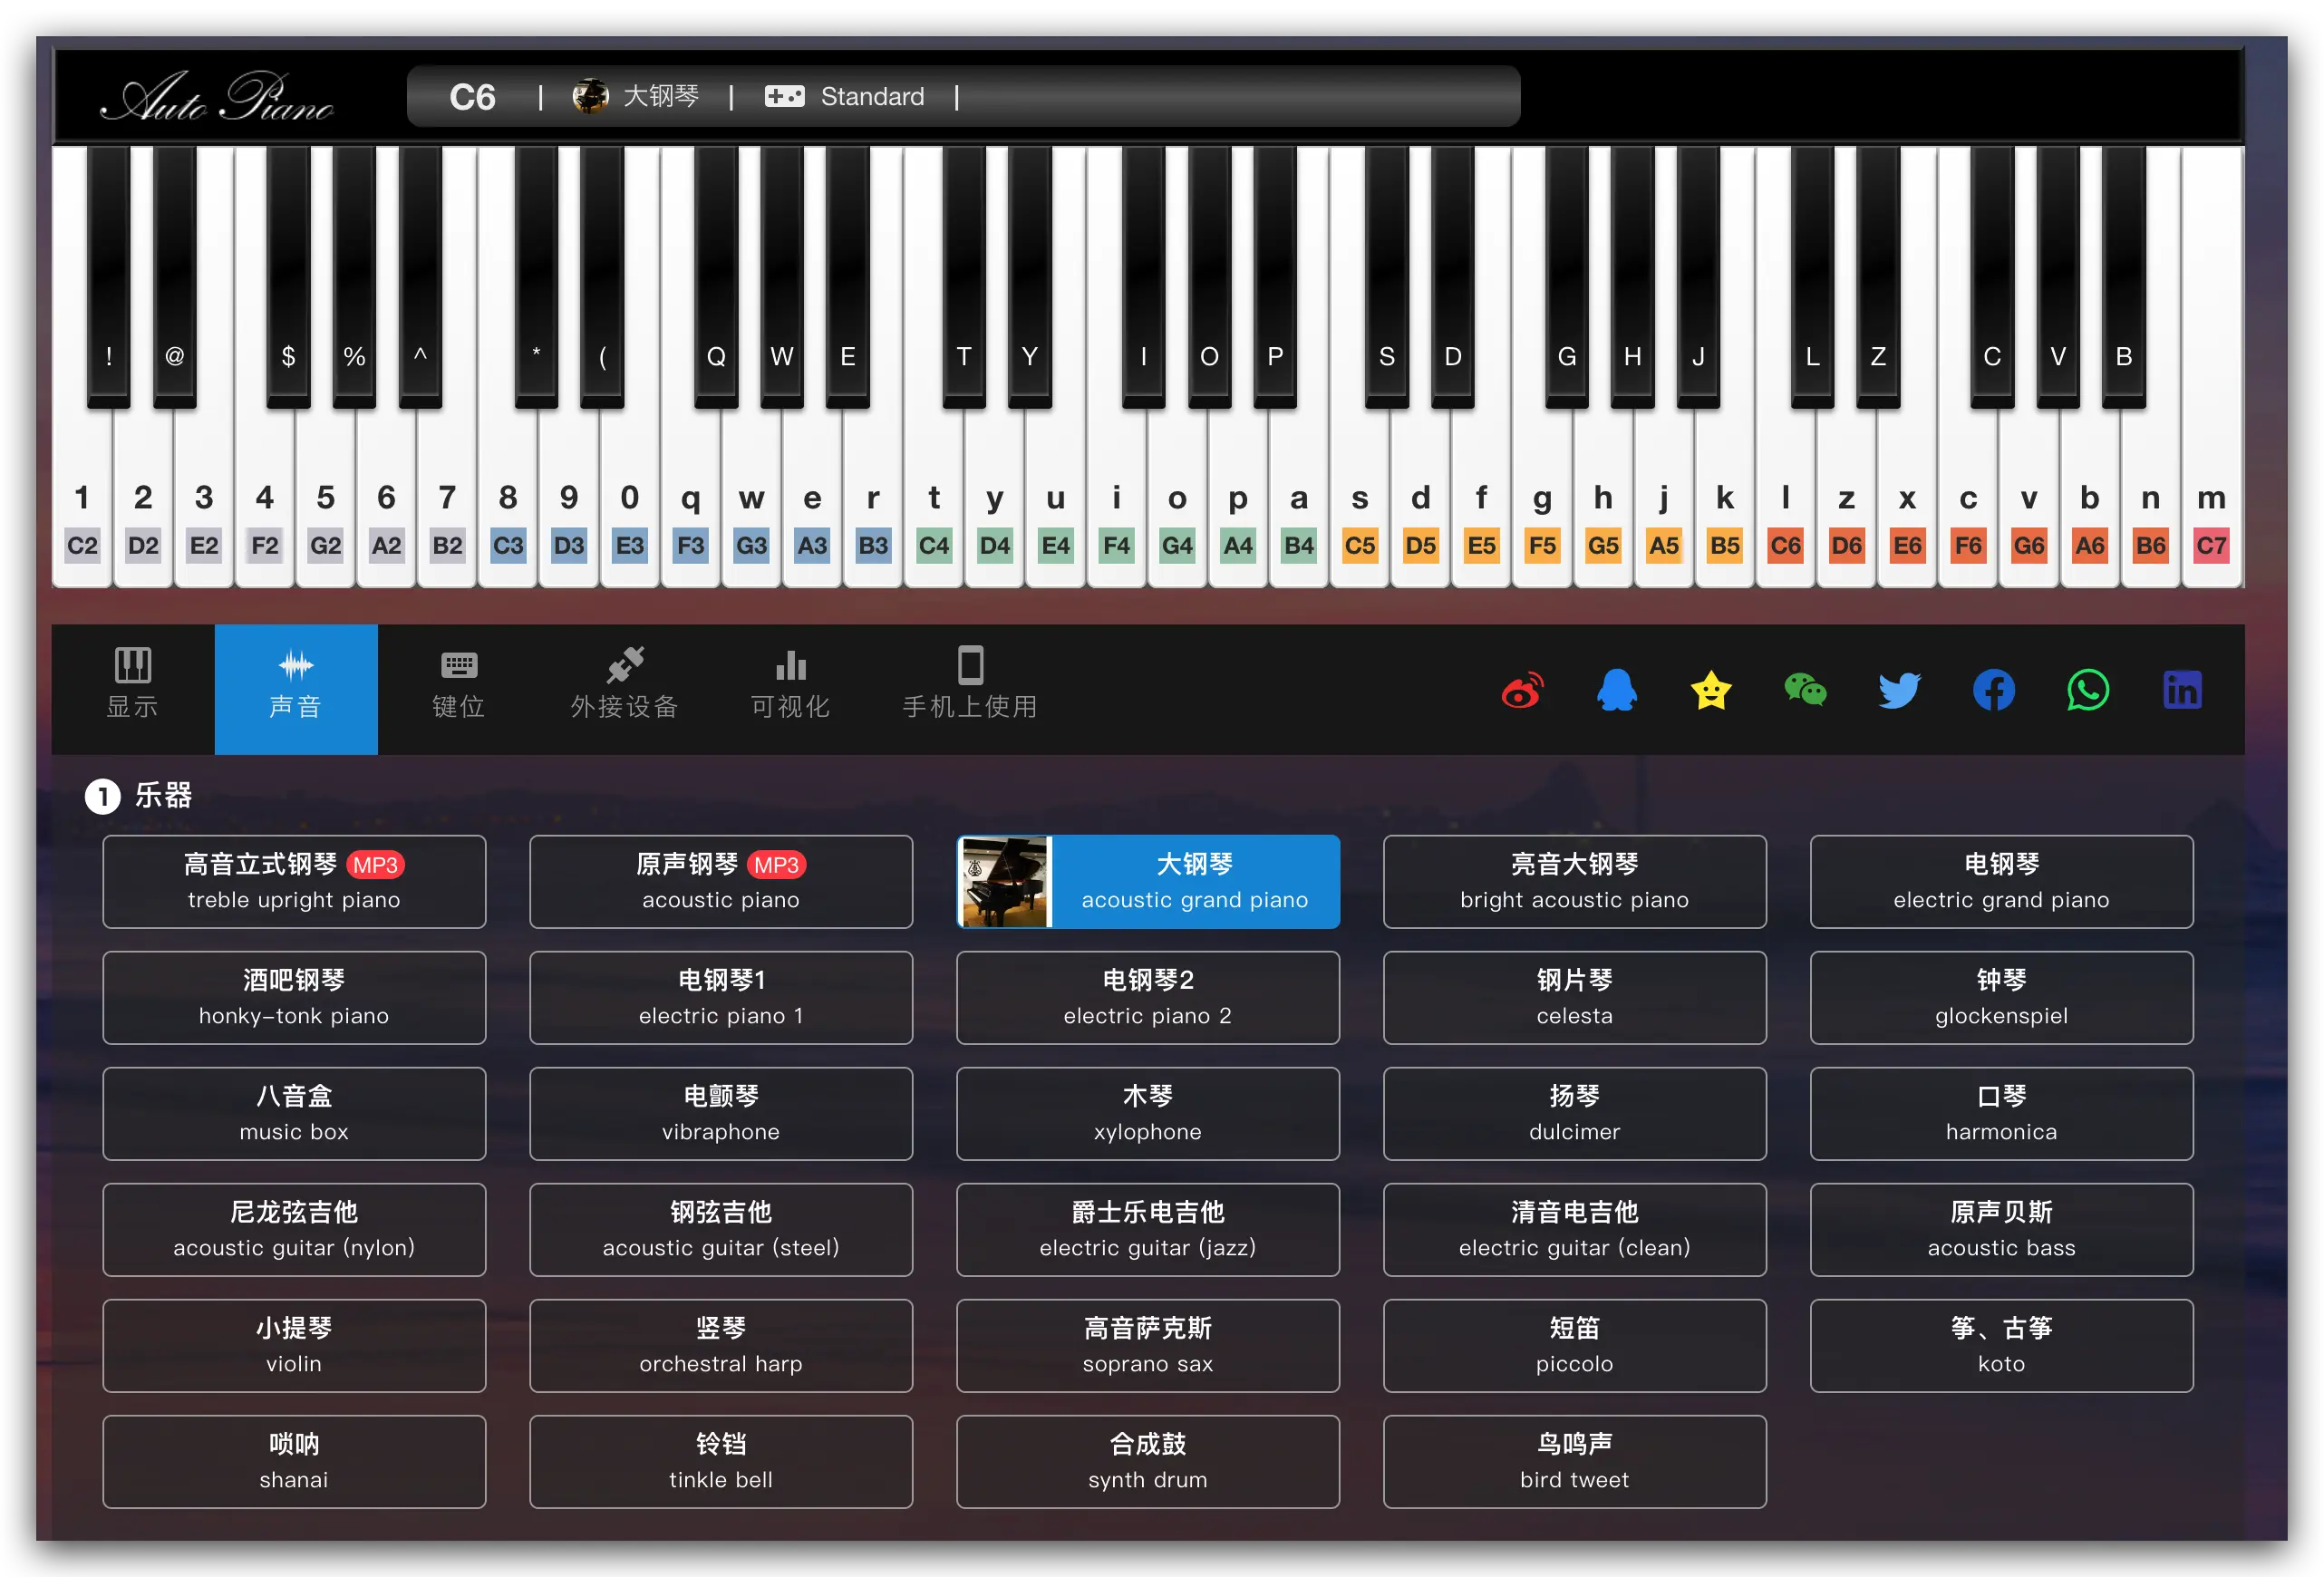This screenshot has width=2324, height=1577.
Task: Choose the acoustic bass instrument
Action: [x=2002, y=1229]
